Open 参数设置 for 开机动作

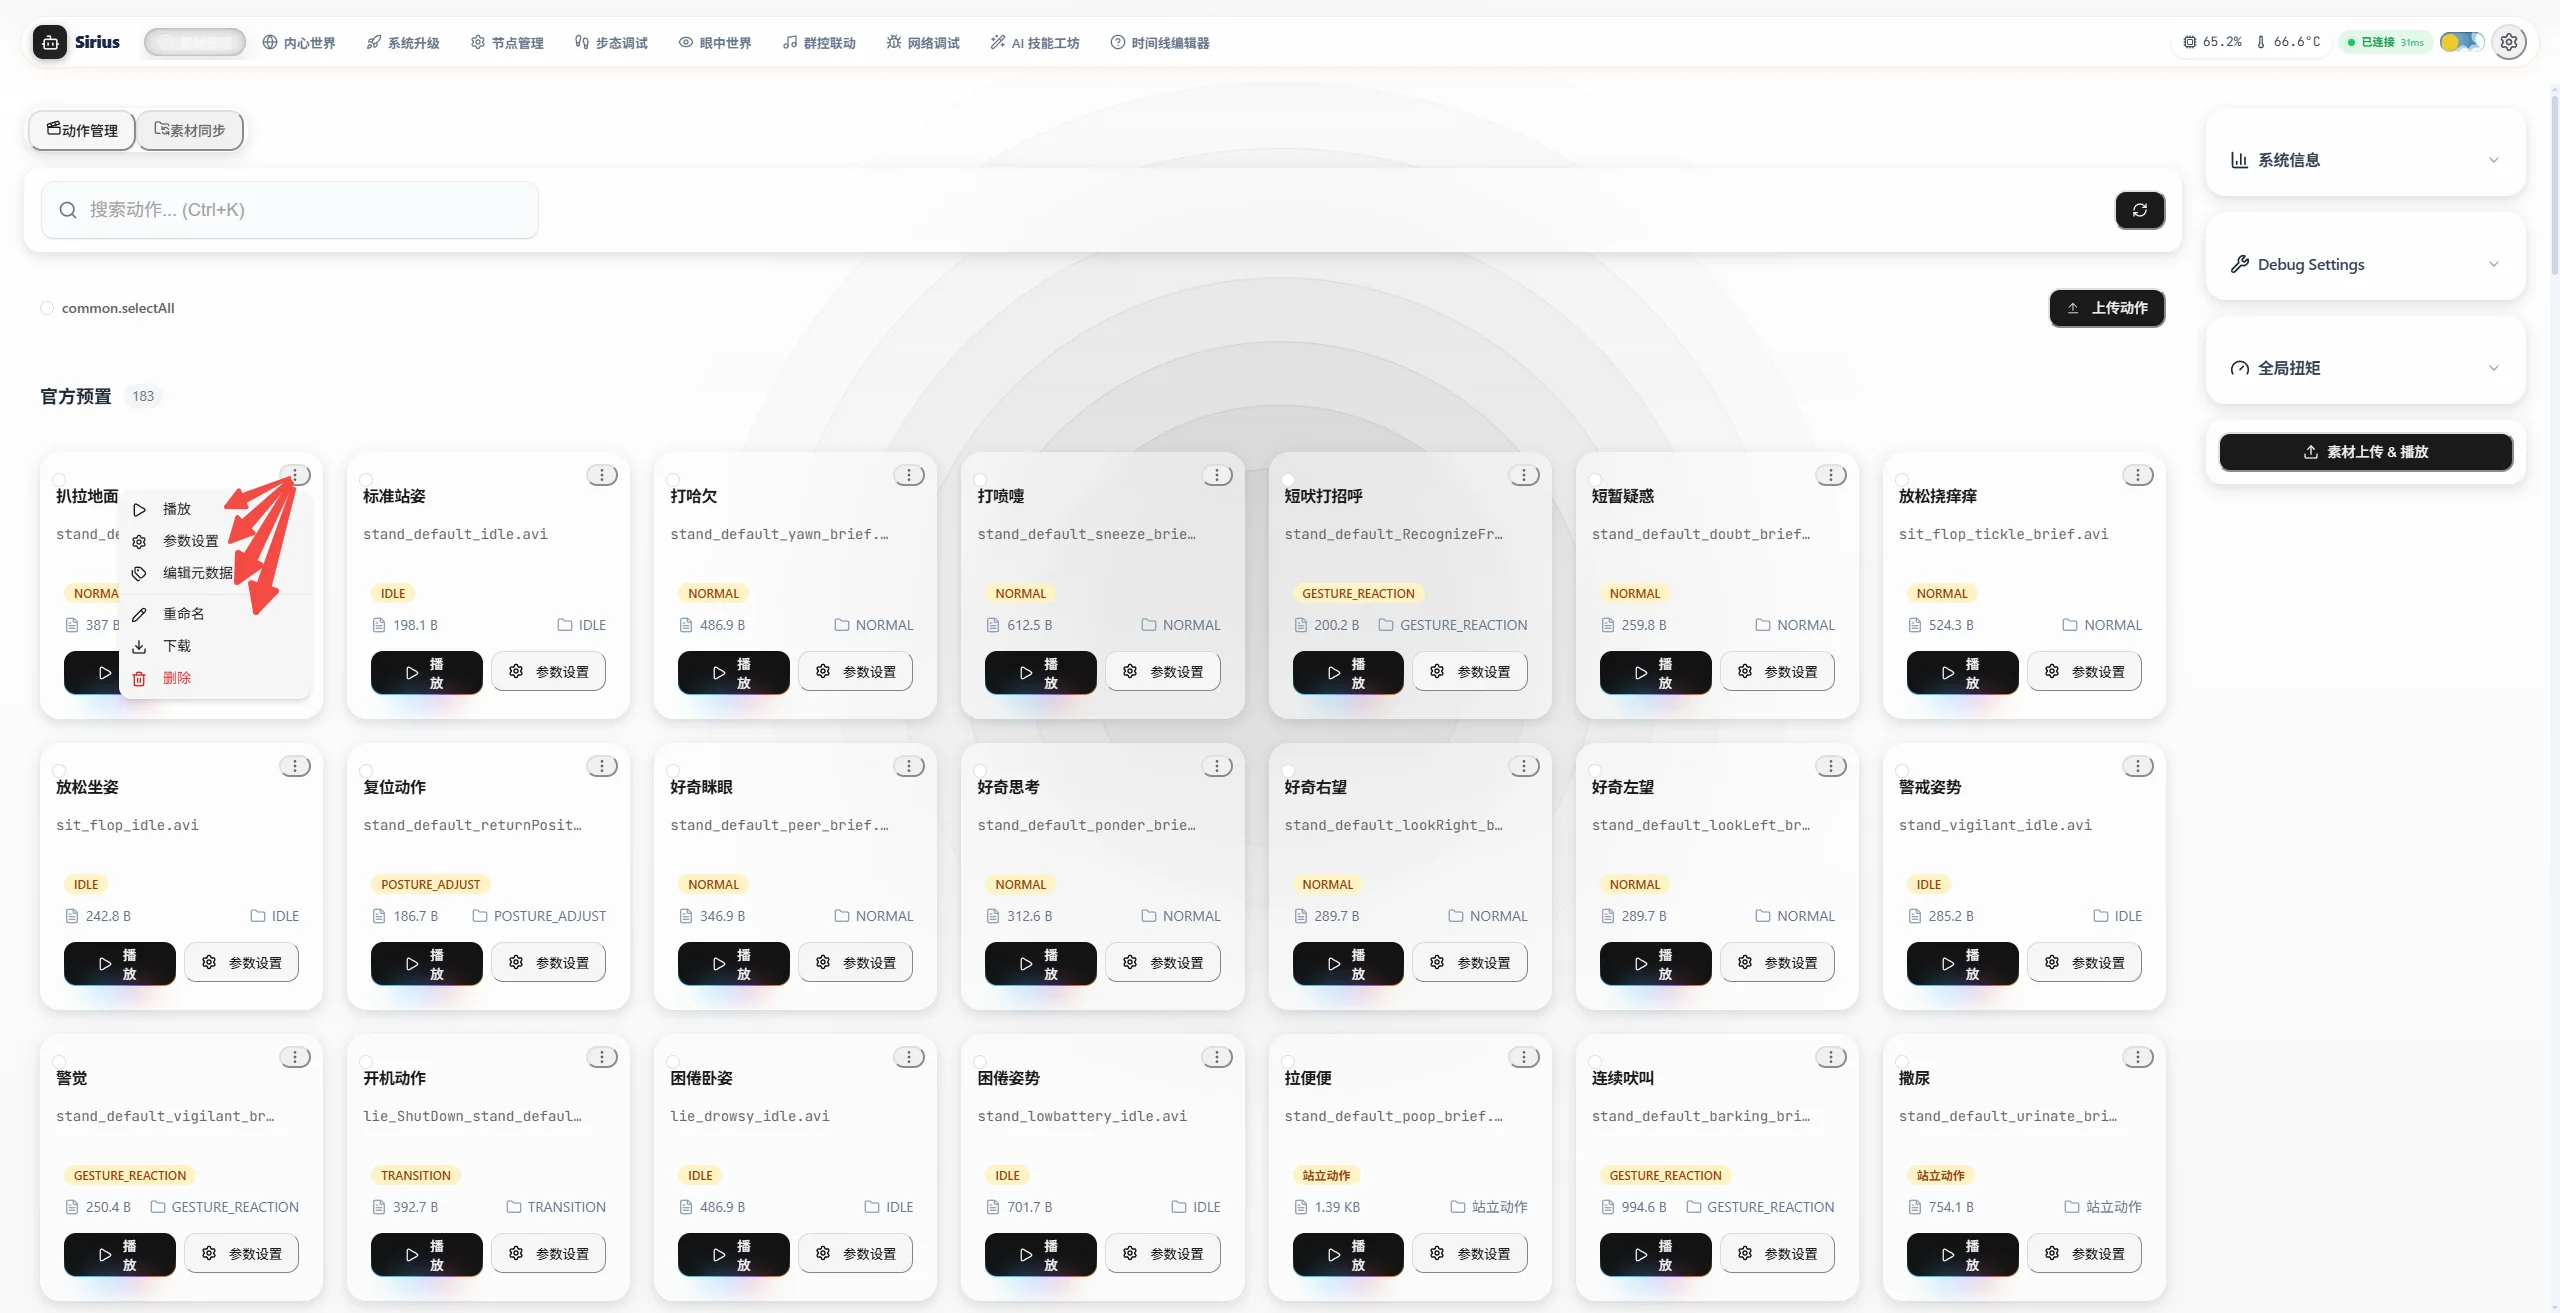[549, 1254]
